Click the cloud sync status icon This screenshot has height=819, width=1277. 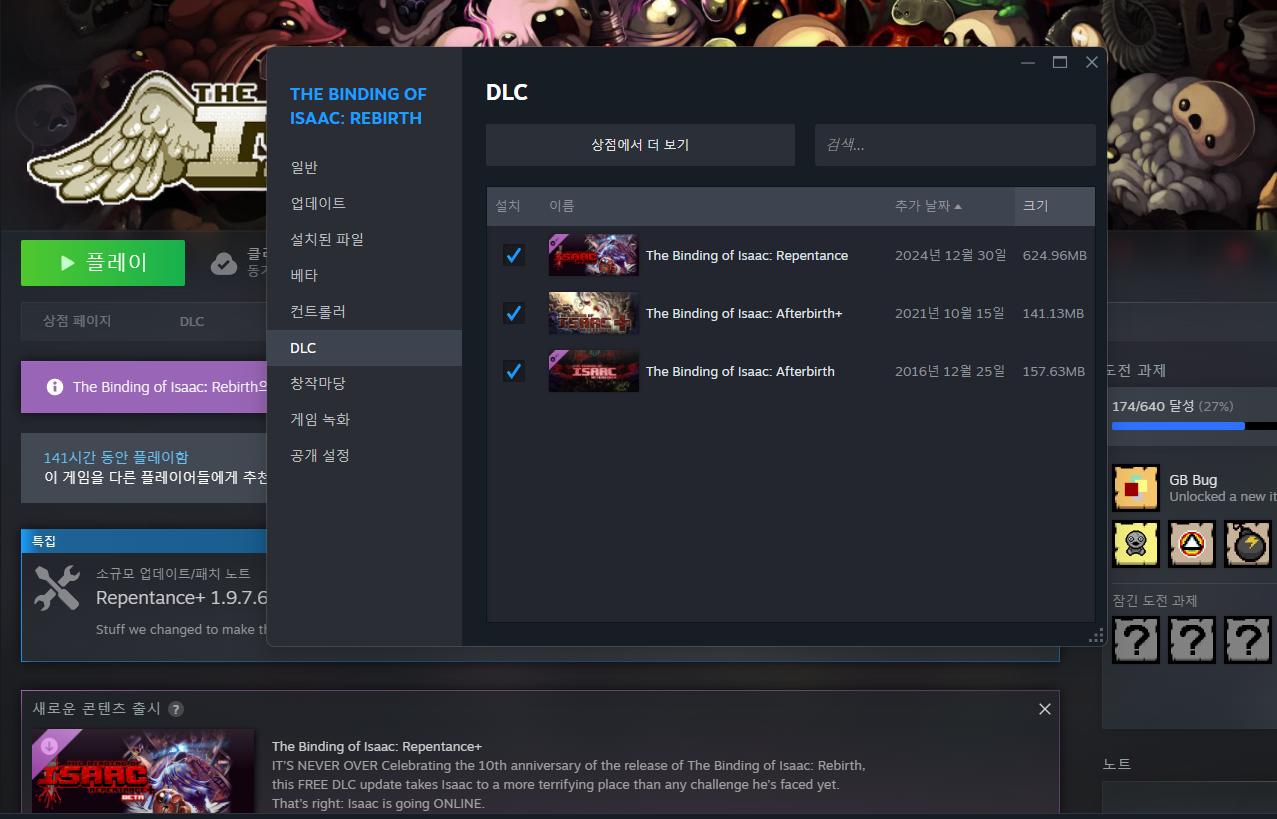point(224,264)
